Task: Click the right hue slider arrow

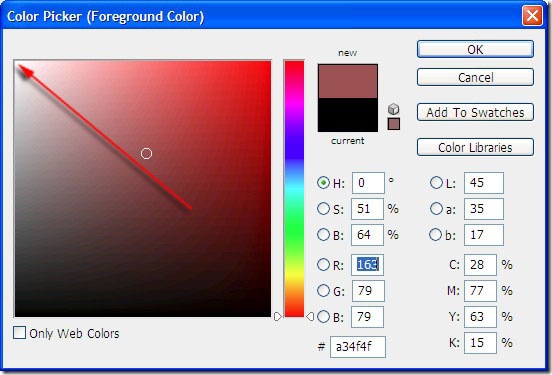Action: [x=310, y=317]
